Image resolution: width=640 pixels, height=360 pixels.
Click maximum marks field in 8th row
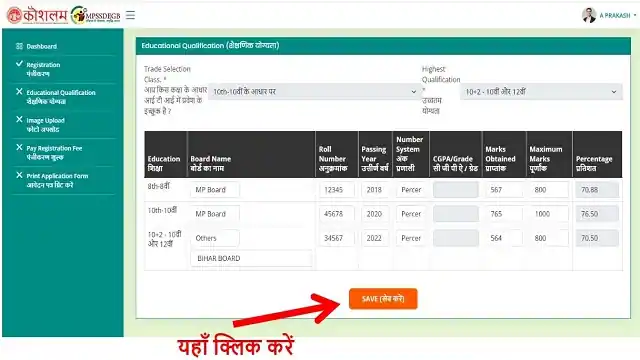click(x=549, y=190)
